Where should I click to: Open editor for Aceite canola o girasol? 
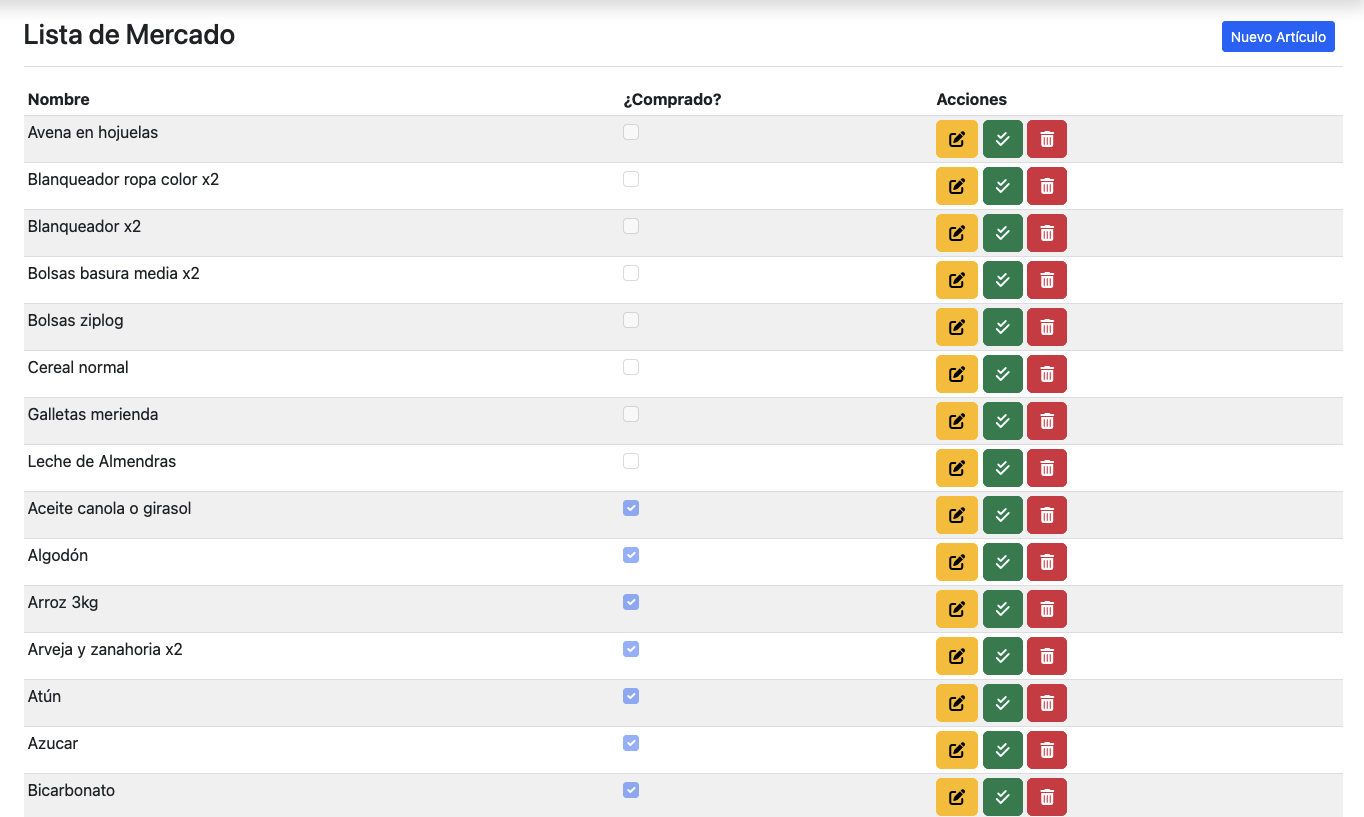click(956, 515)
